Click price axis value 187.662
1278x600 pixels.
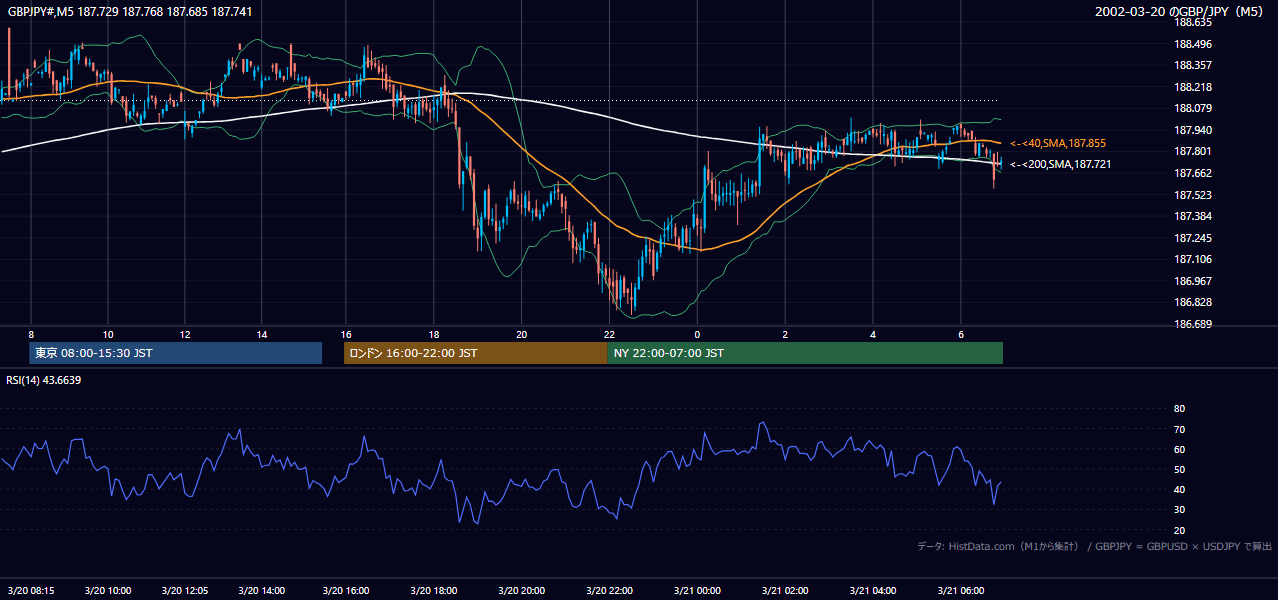(1192, 173)
